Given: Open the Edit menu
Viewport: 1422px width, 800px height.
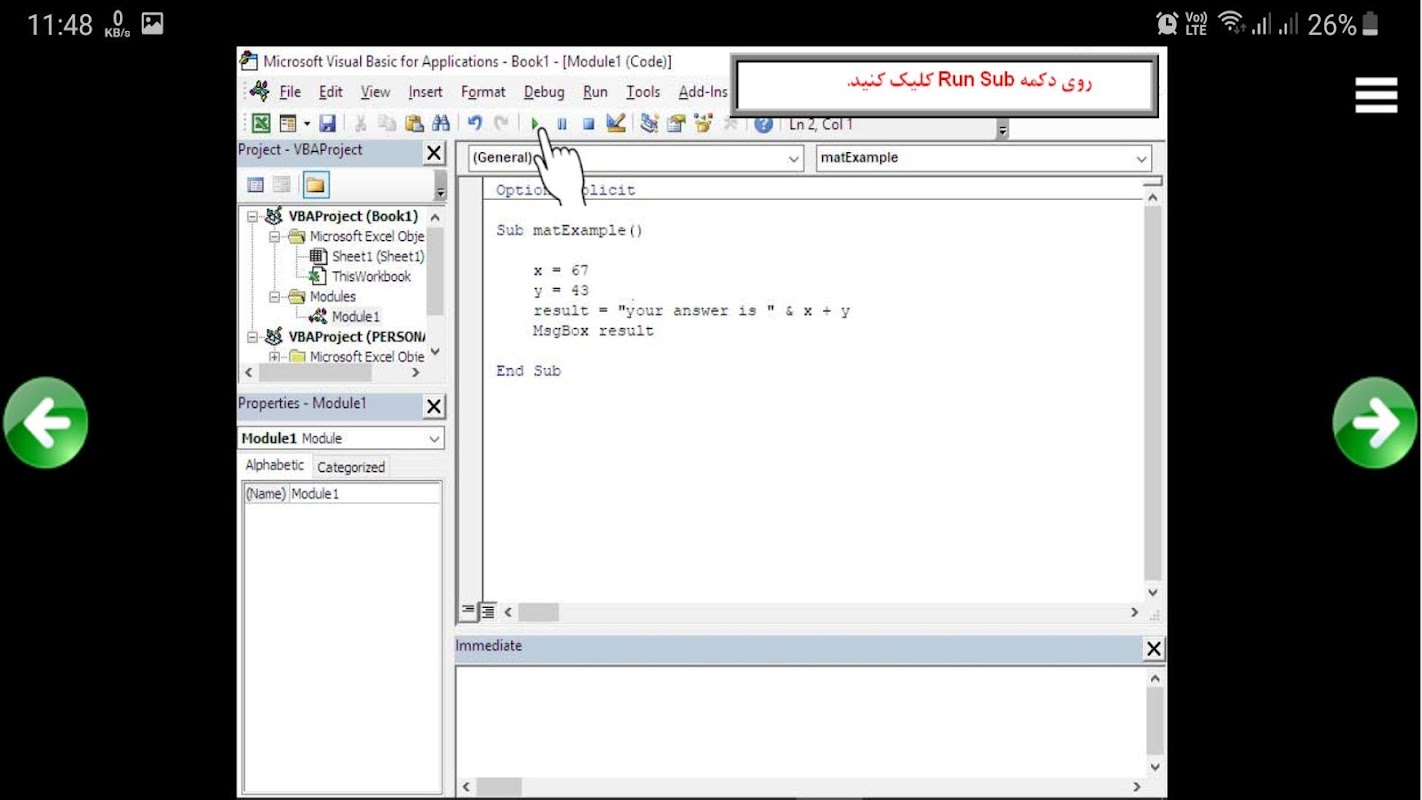Looking at the screenshot, I should (x=331, y=92).
